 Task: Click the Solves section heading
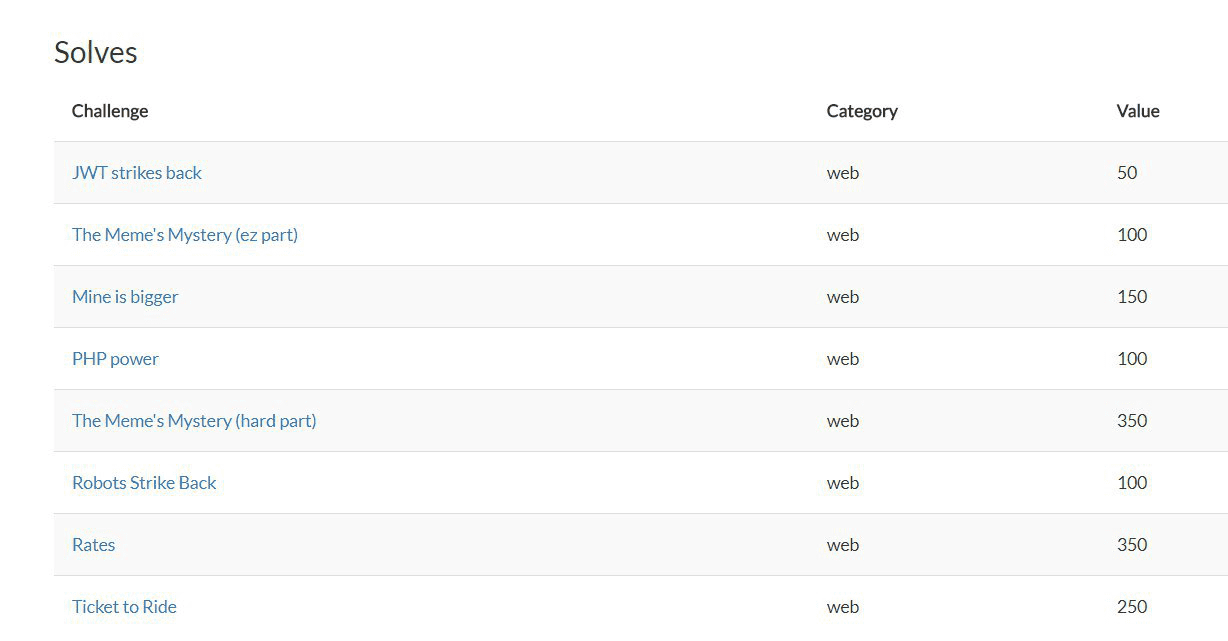tap(96, 52)
